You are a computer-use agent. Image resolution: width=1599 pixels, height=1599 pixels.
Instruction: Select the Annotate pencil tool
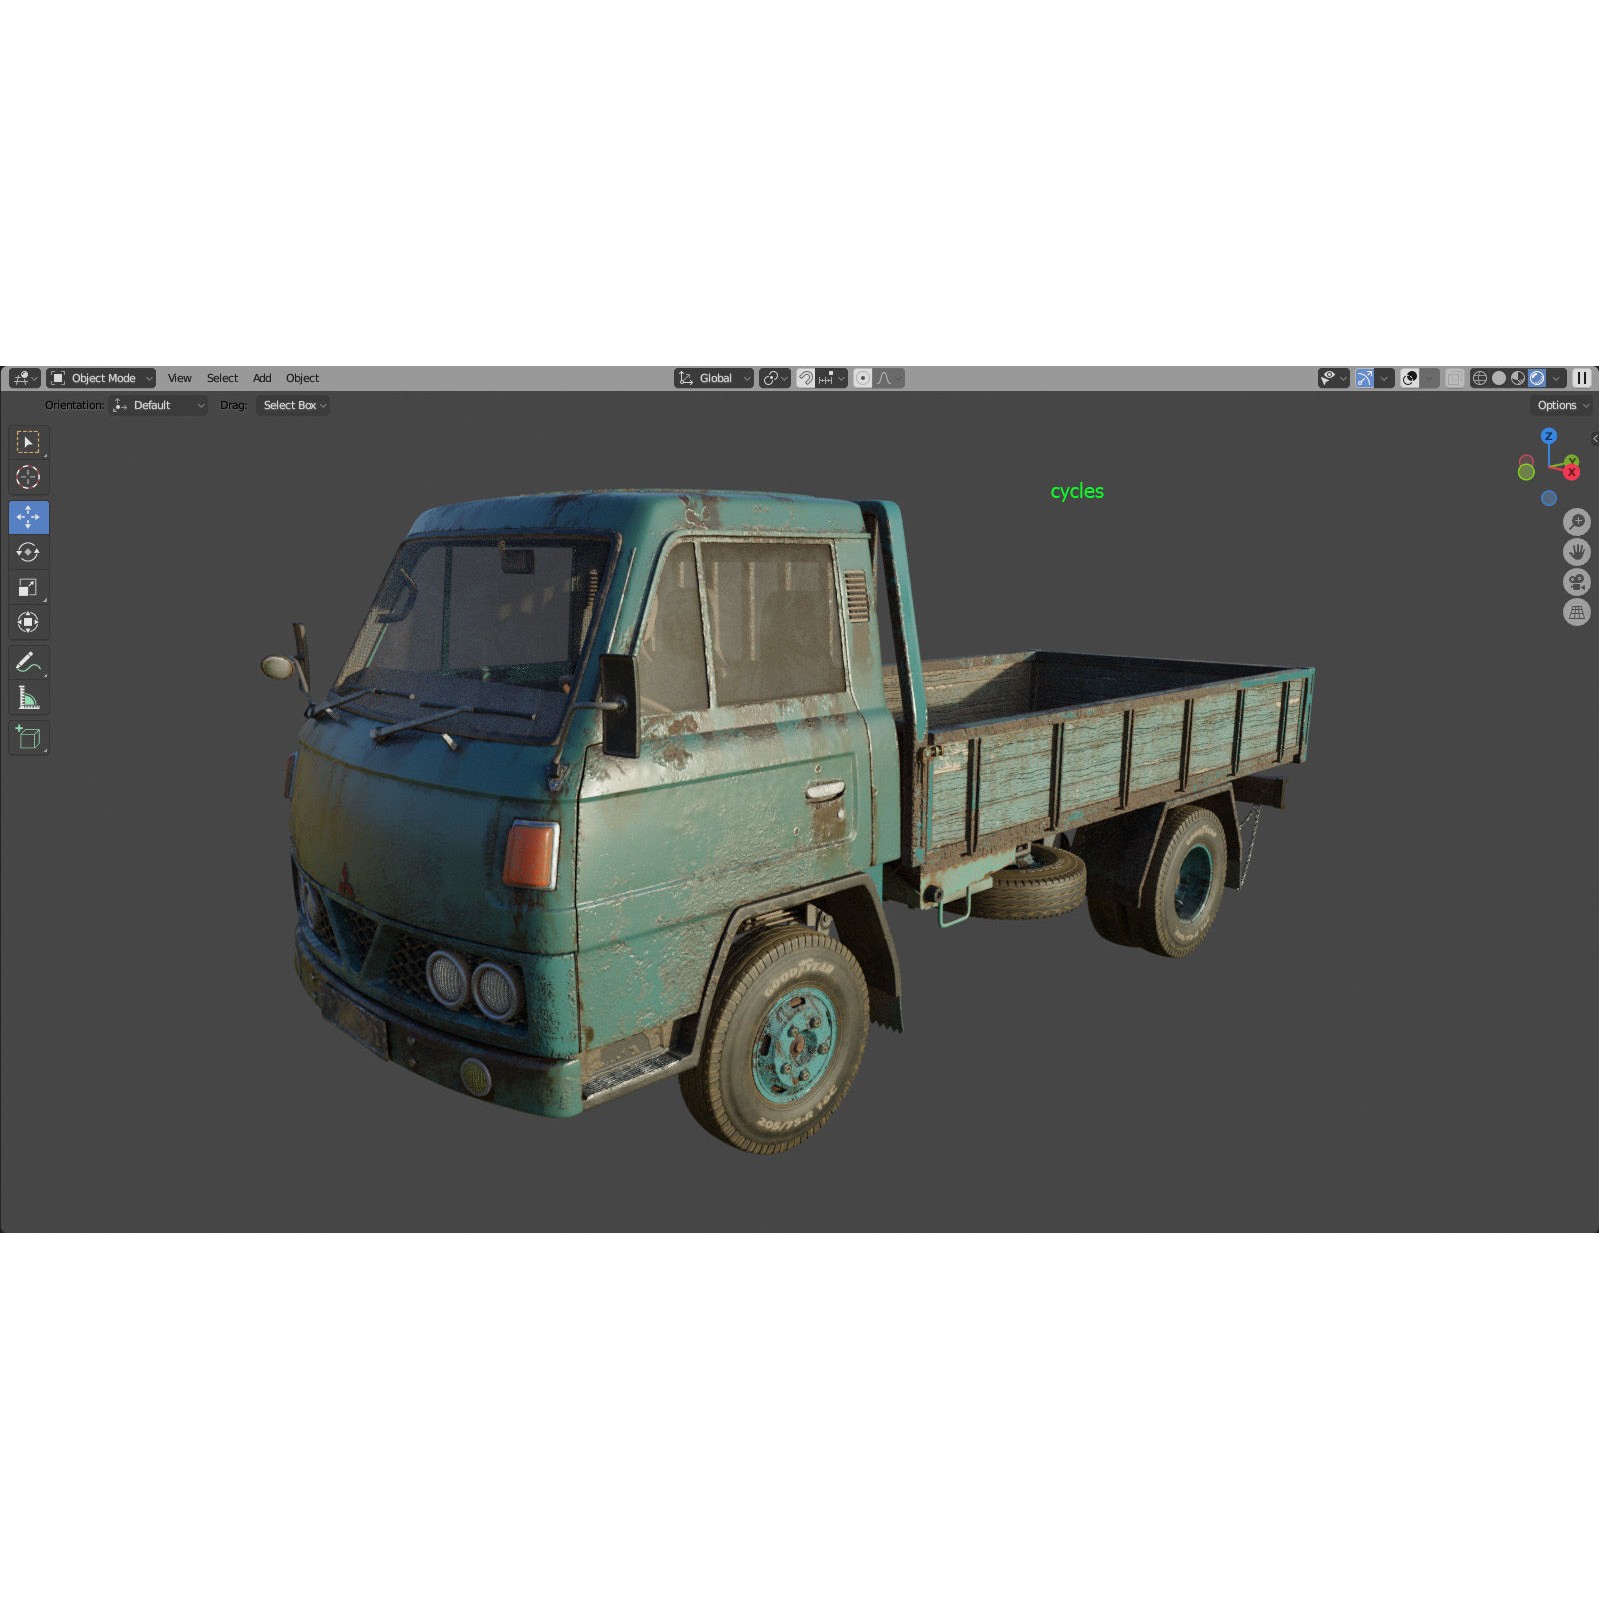[28, 662]
